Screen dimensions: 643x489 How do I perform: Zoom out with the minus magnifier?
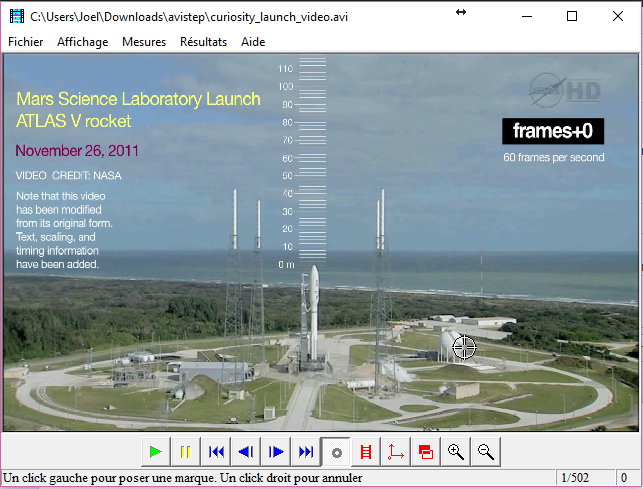point(486,452)
